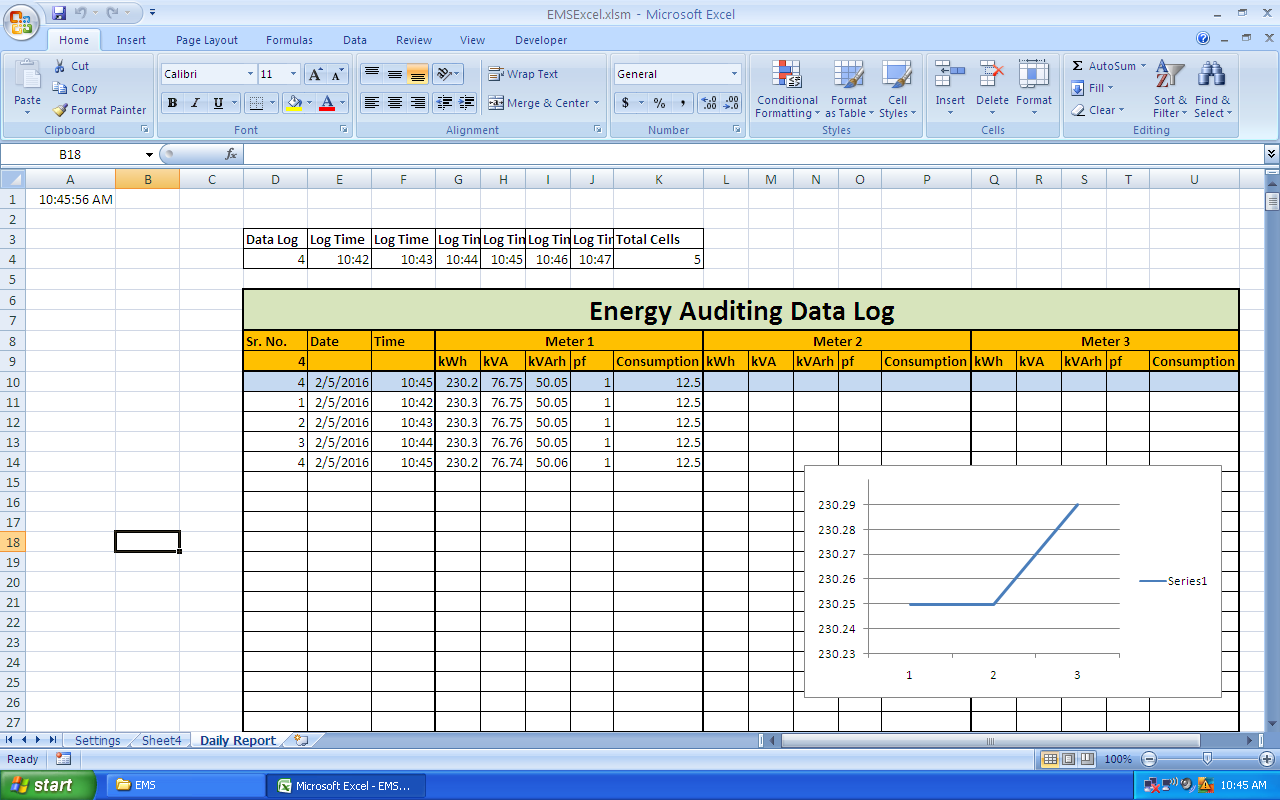Open Conditional Formatting
This screenshot has width=1280, height=800.
coord(786,90)
